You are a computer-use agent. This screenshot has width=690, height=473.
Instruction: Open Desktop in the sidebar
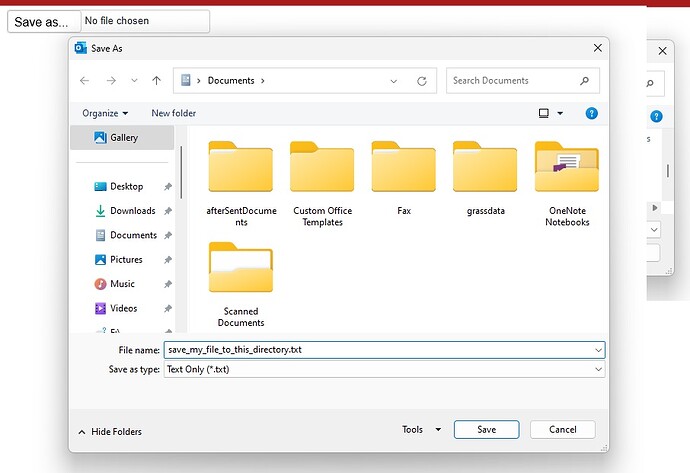(x=127, y=187)
